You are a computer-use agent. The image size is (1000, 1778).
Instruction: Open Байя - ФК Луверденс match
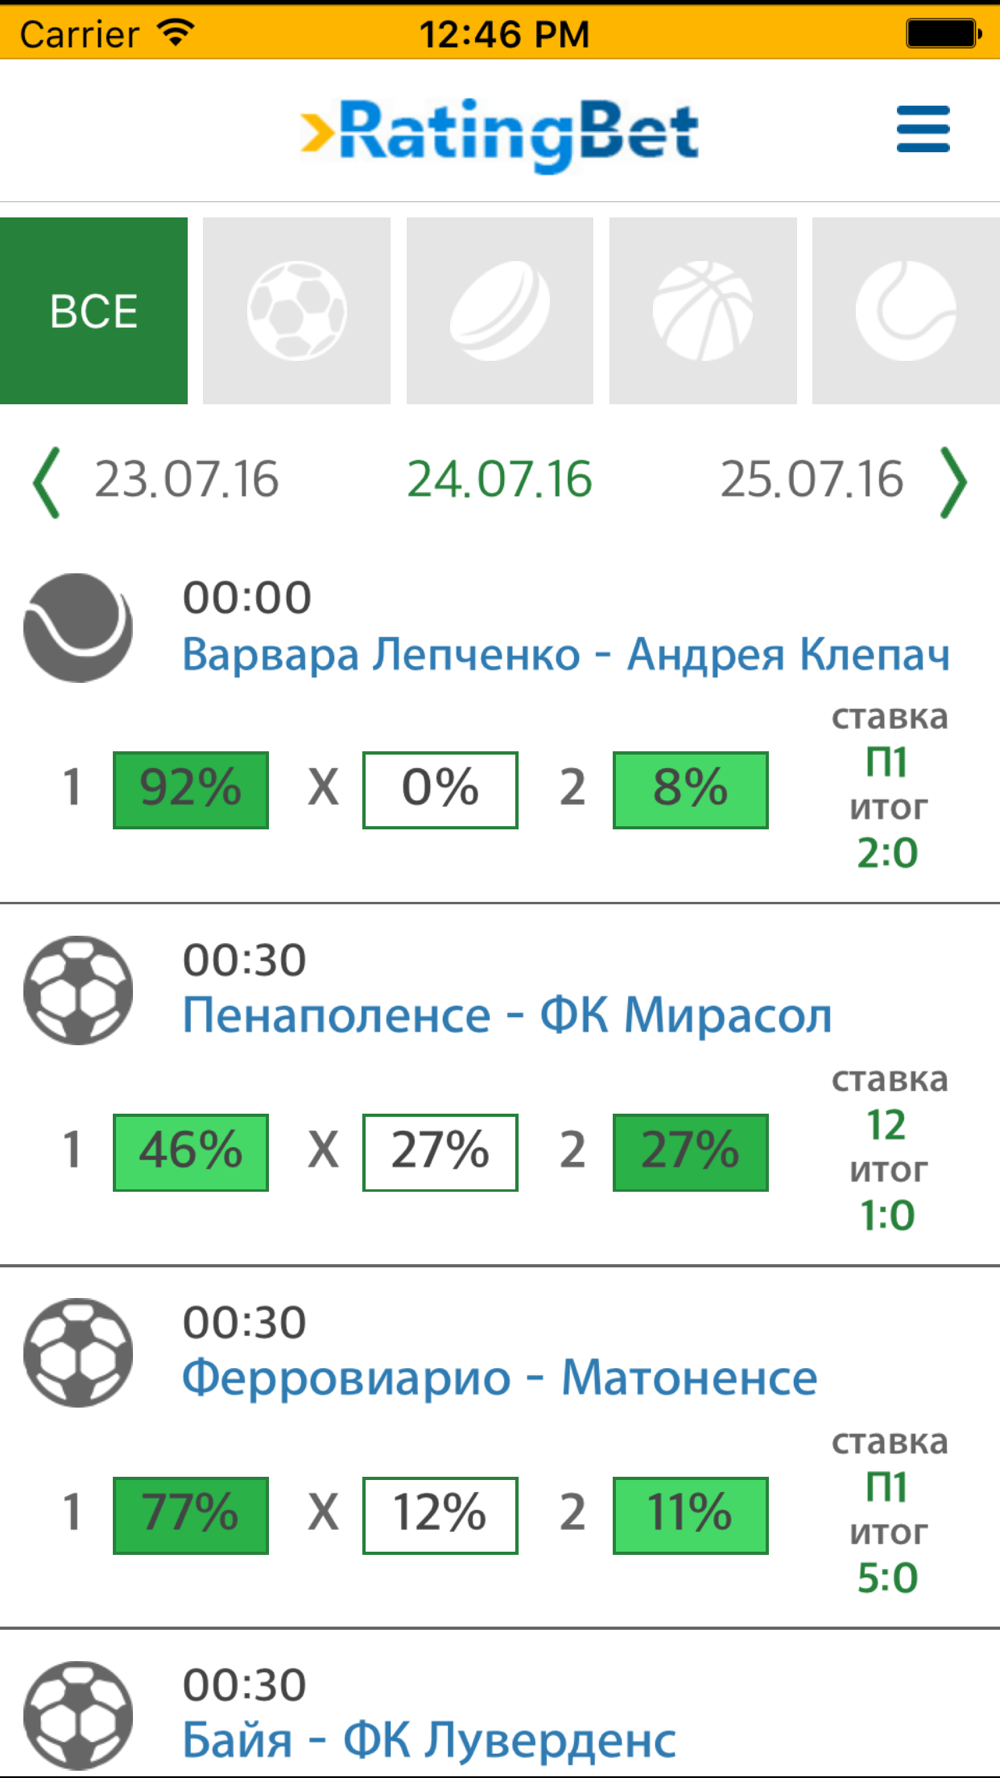pos(429,1741)
